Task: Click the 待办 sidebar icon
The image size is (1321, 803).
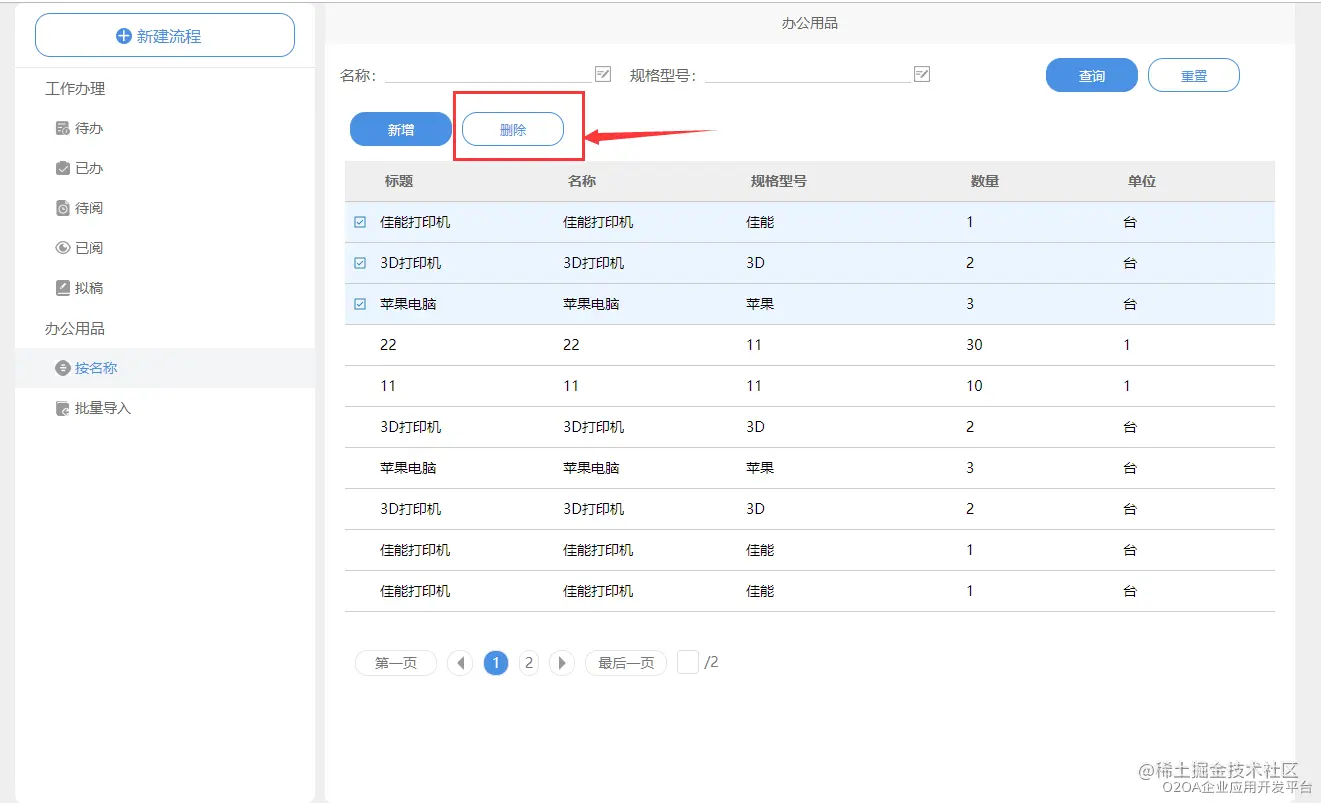Action: (62, 128)
